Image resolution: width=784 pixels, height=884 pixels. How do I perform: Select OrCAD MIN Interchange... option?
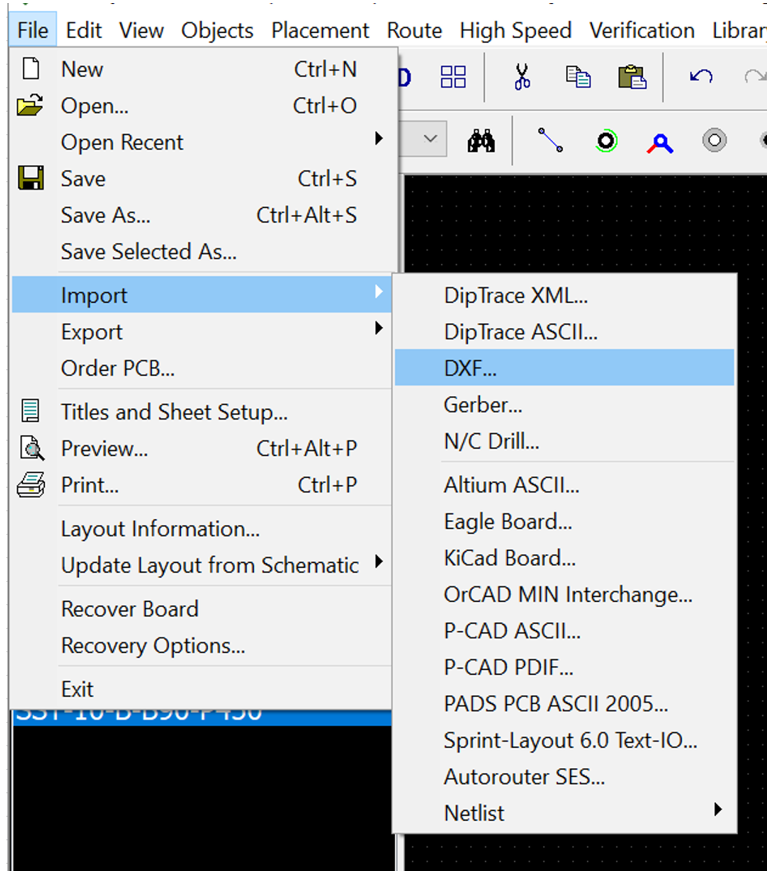(565, 594)
